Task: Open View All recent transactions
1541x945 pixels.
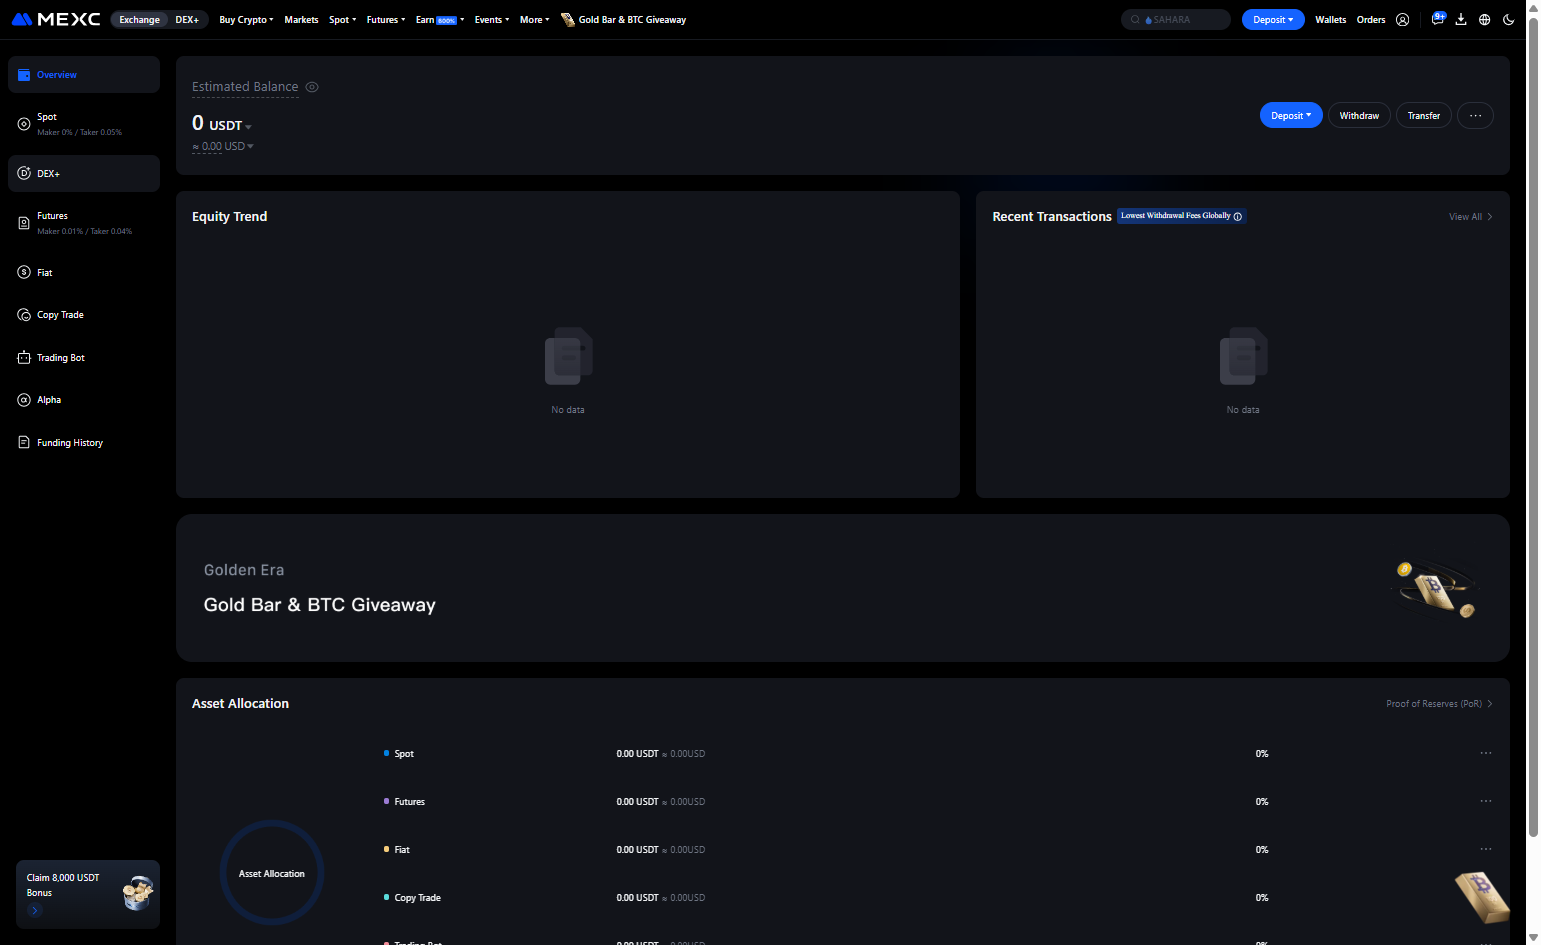Action: (1470, 217)
